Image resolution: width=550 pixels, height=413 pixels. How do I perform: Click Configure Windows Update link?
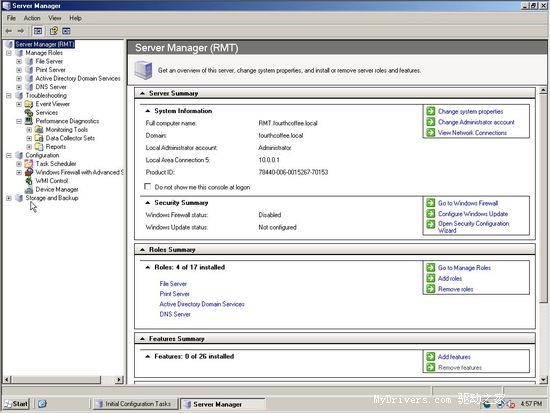tap(473, 214)
